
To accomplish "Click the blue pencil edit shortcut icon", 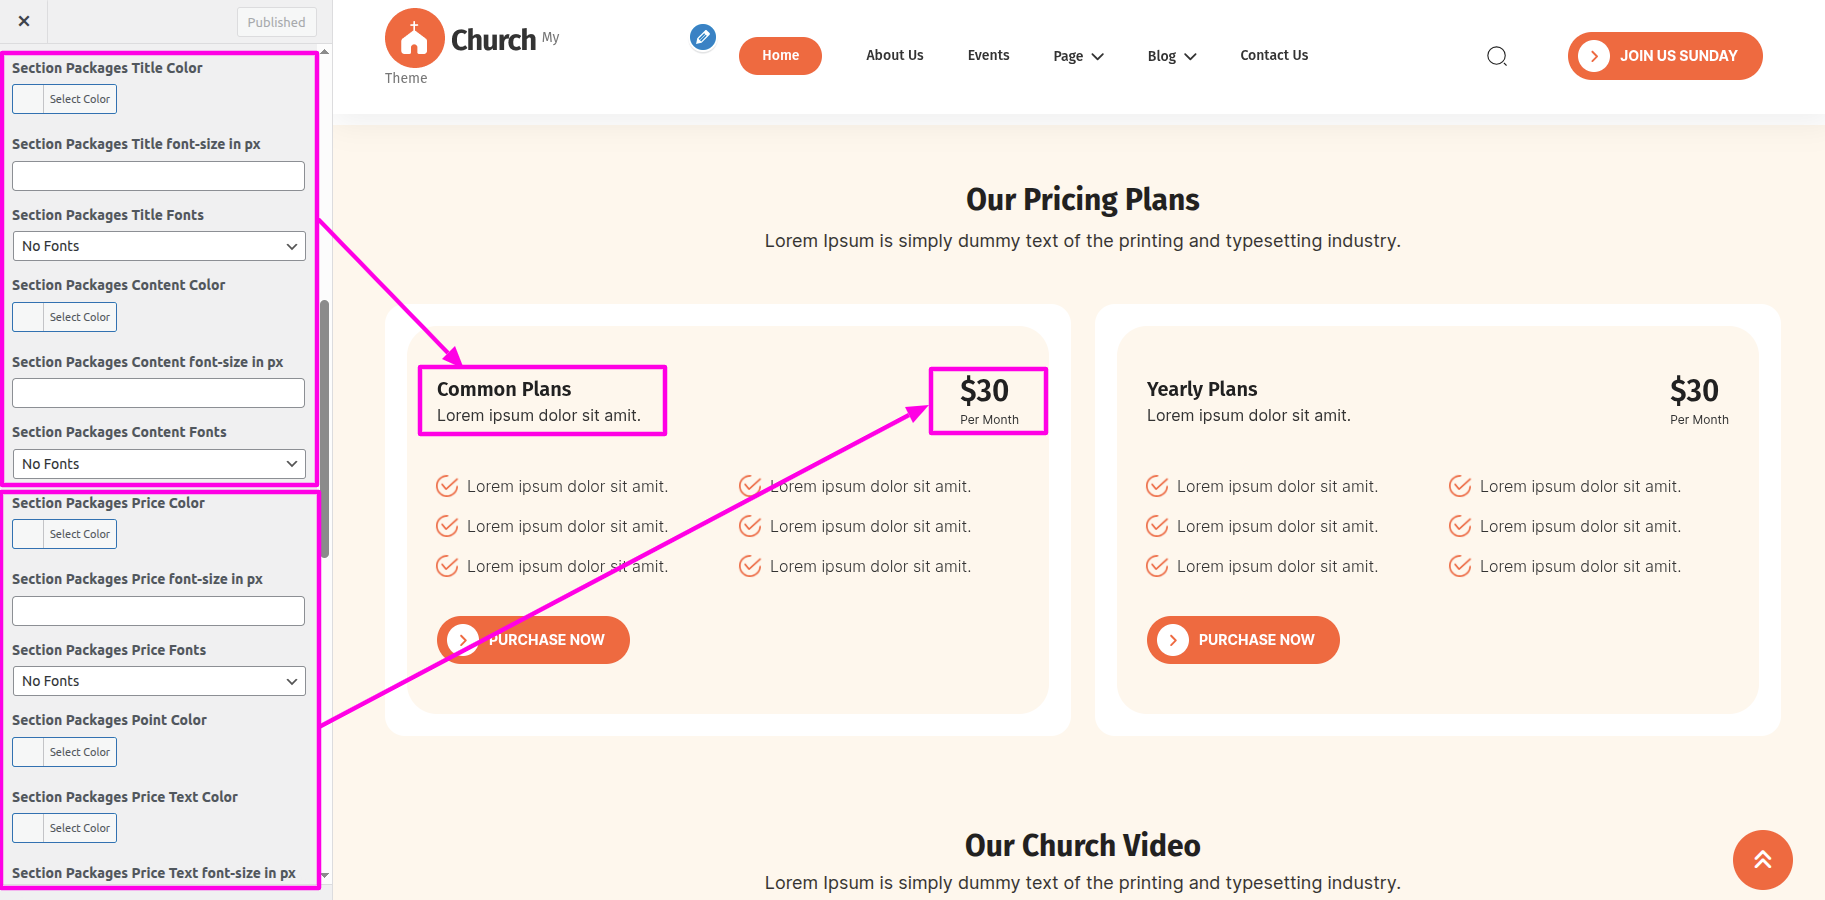I will tap(703, 38).
